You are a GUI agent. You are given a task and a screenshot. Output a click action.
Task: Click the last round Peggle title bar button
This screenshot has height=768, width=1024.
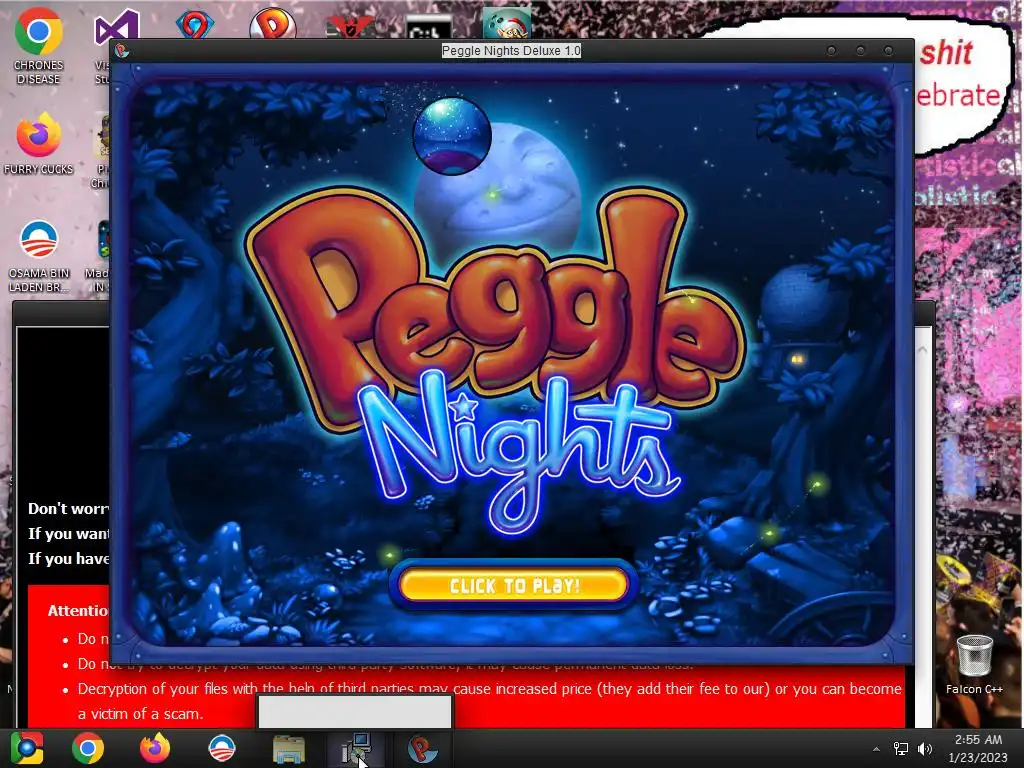coord(888,51)
